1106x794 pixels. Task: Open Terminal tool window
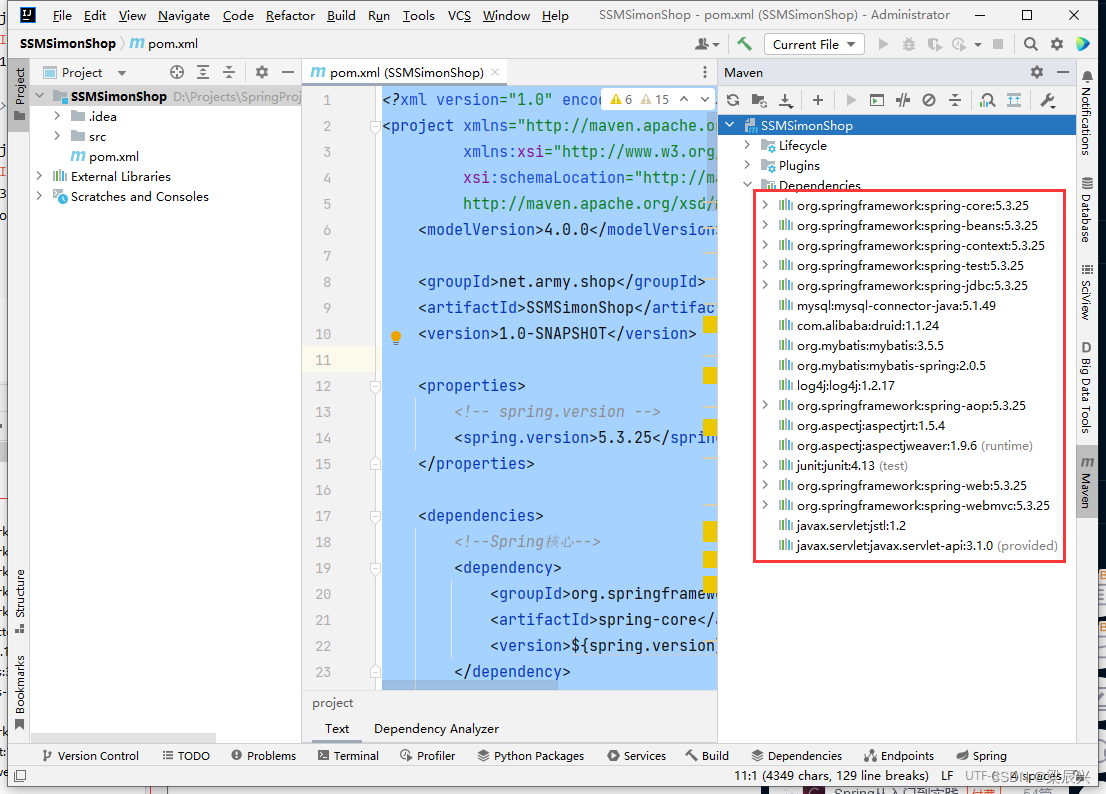(x=348, y=756)
